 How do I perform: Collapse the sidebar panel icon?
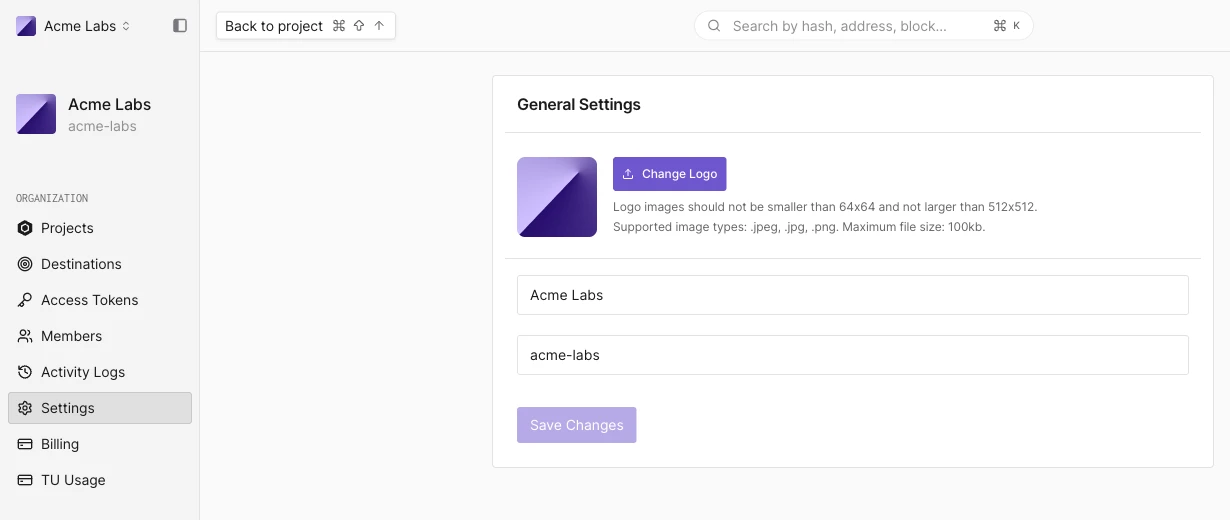[x=180, y=26]
